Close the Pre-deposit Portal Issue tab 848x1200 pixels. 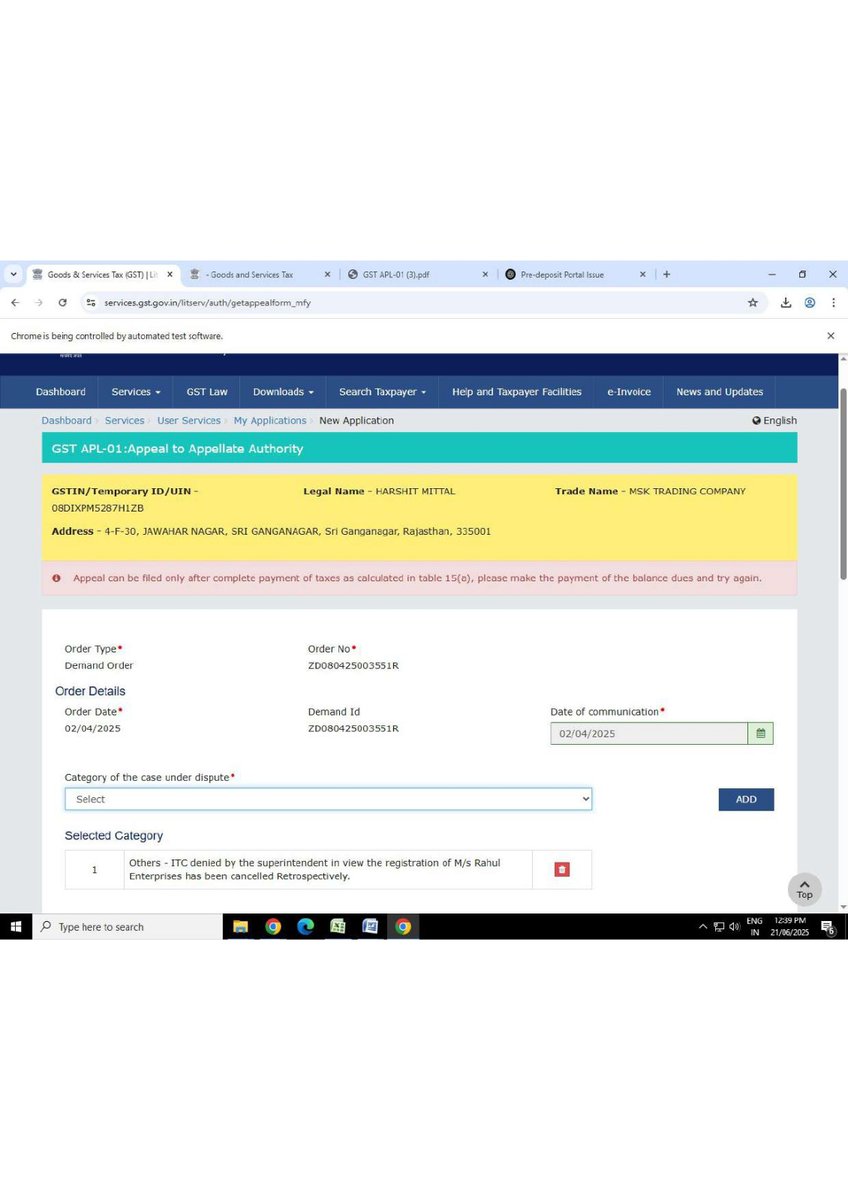[643, 274]
